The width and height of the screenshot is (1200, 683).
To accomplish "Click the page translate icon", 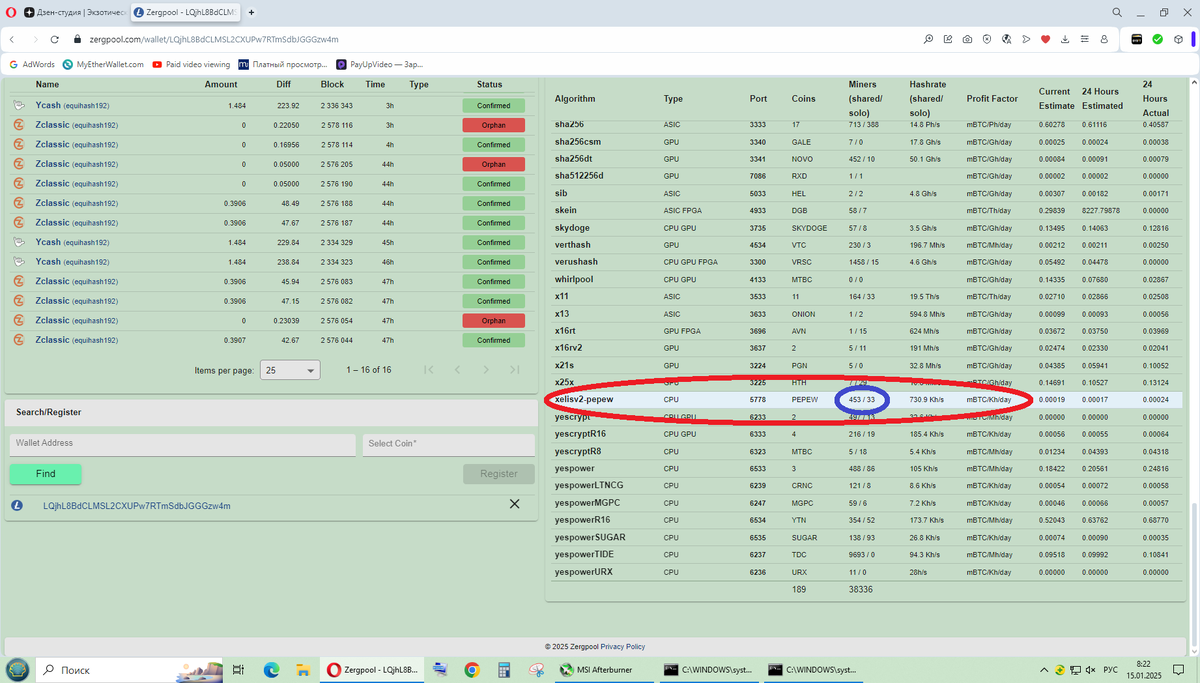I will click(x=1006, y=39).
